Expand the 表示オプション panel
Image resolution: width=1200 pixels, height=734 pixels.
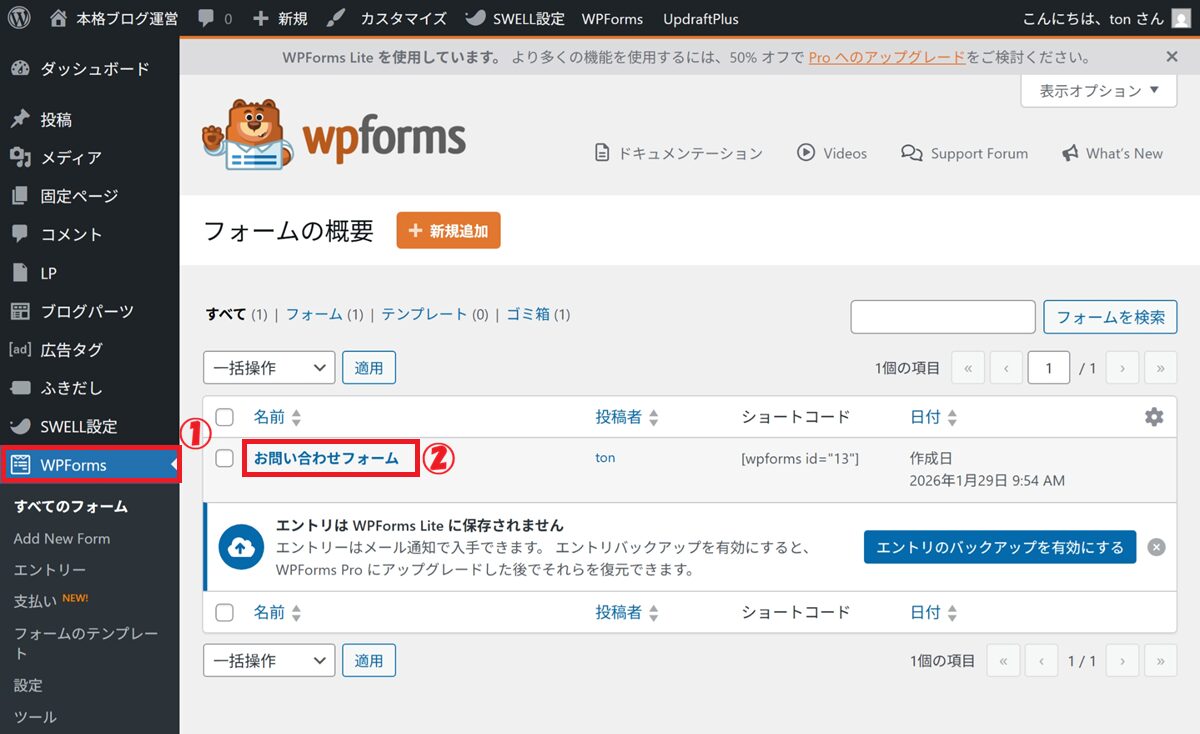point(1099,91)
